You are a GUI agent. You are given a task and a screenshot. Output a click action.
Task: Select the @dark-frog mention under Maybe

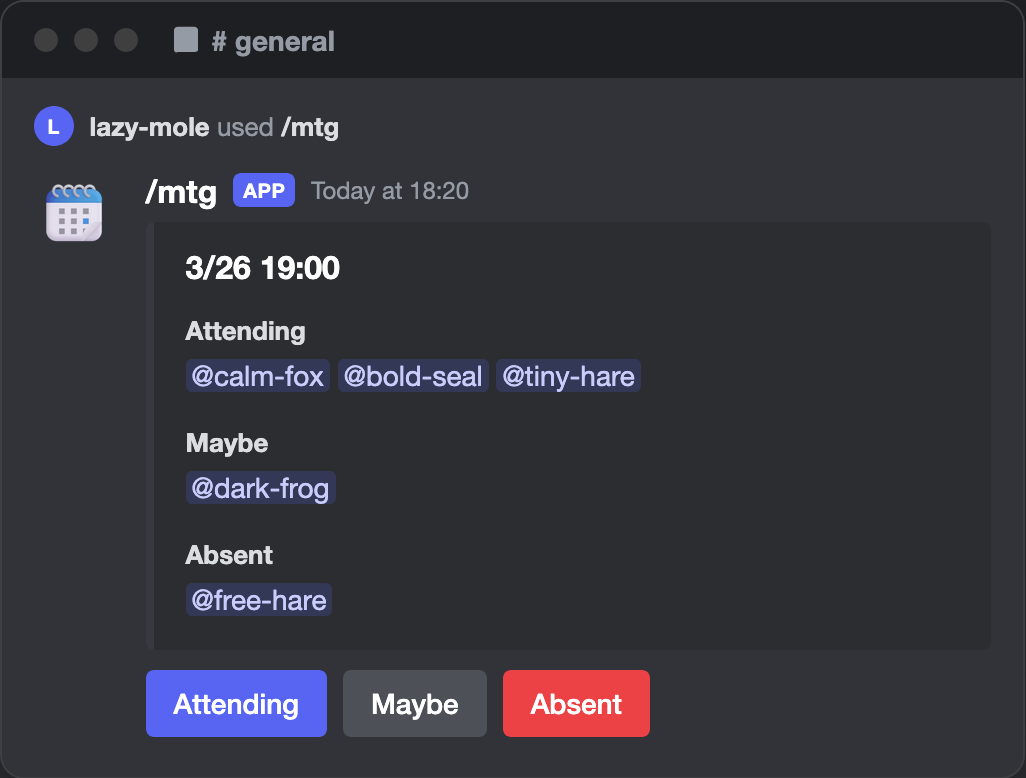(260, 489)
